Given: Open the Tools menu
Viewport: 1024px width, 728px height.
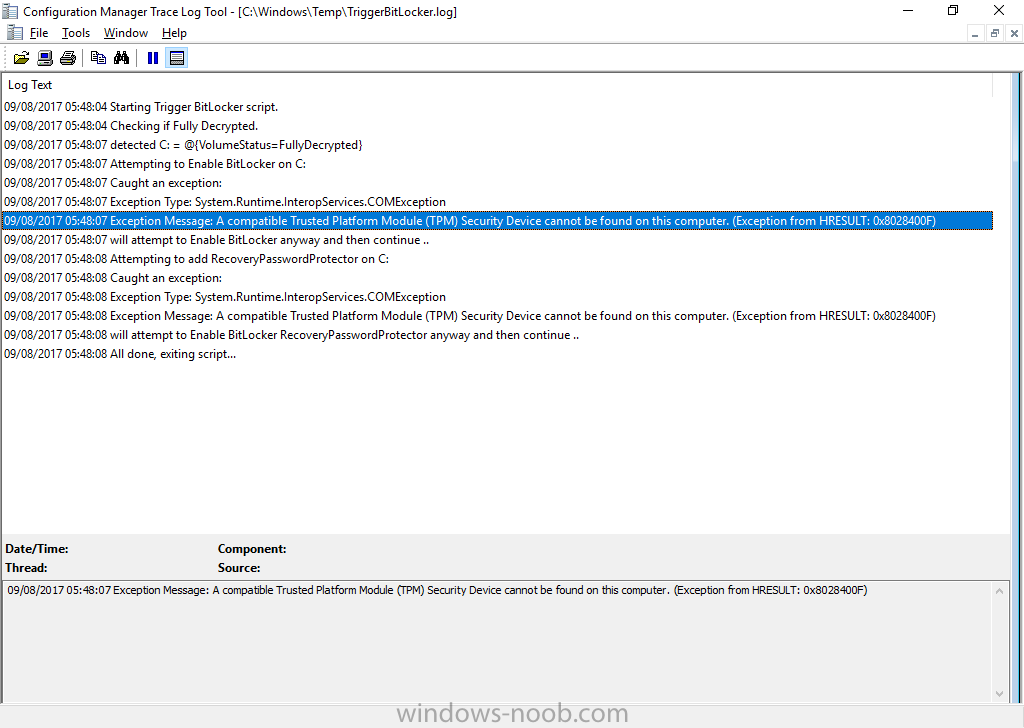Looking at the screenshot, I should coord(76,33).
